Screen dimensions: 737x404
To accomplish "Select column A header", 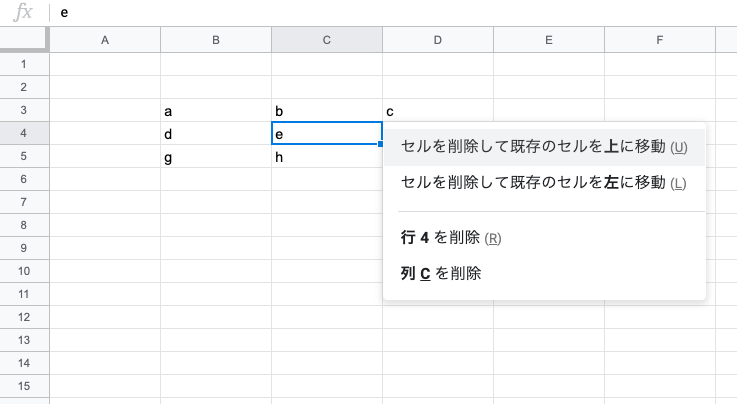I will (x=105, y=40).
